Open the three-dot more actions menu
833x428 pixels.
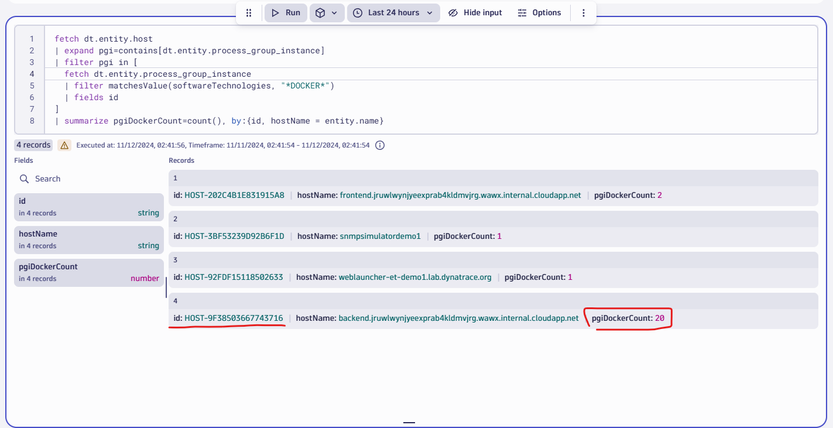point(584,13)
